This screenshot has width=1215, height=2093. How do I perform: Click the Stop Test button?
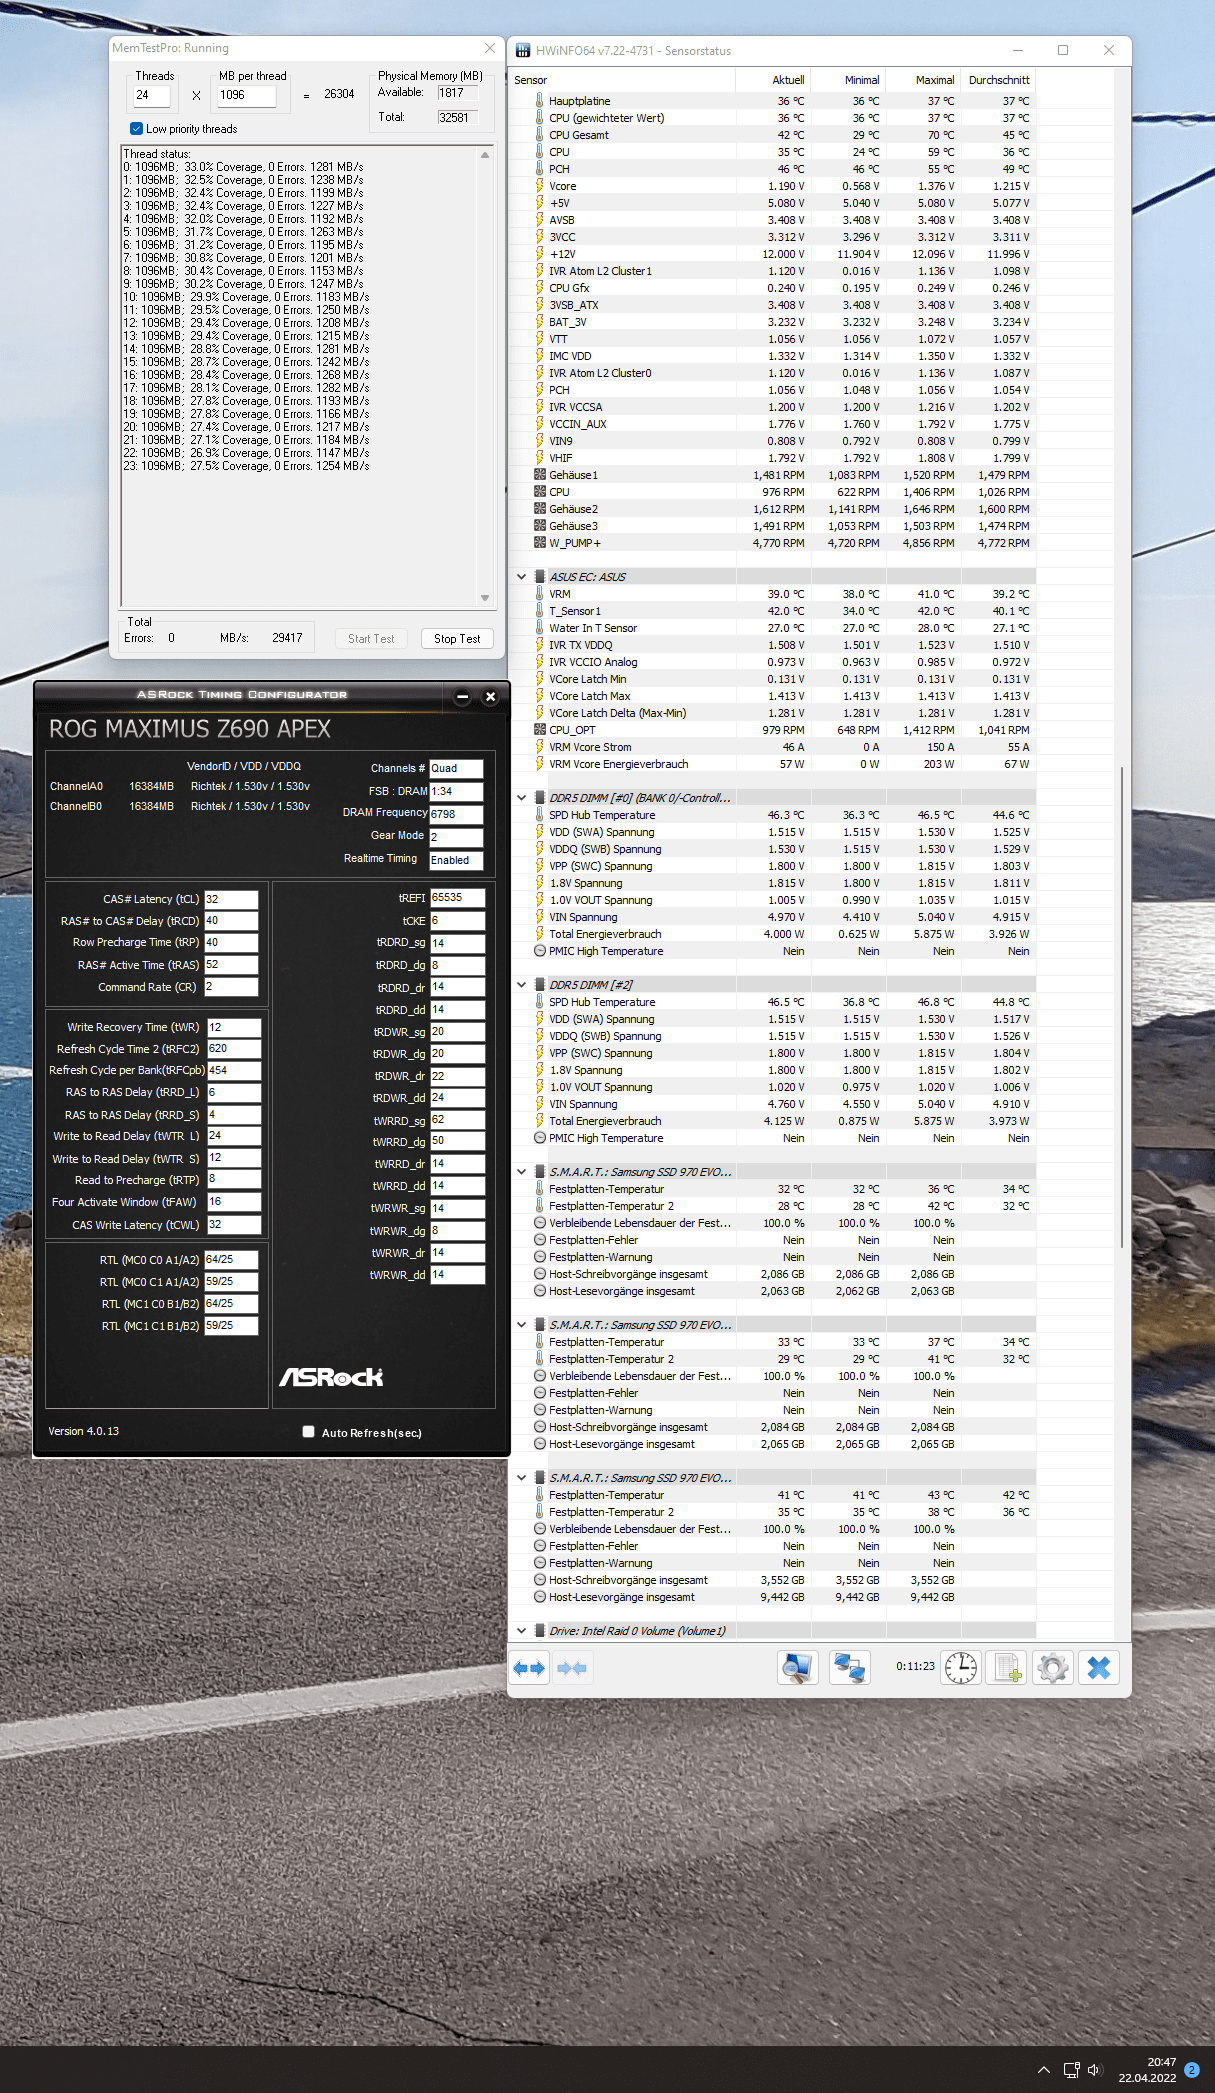[x=457, y=639]
